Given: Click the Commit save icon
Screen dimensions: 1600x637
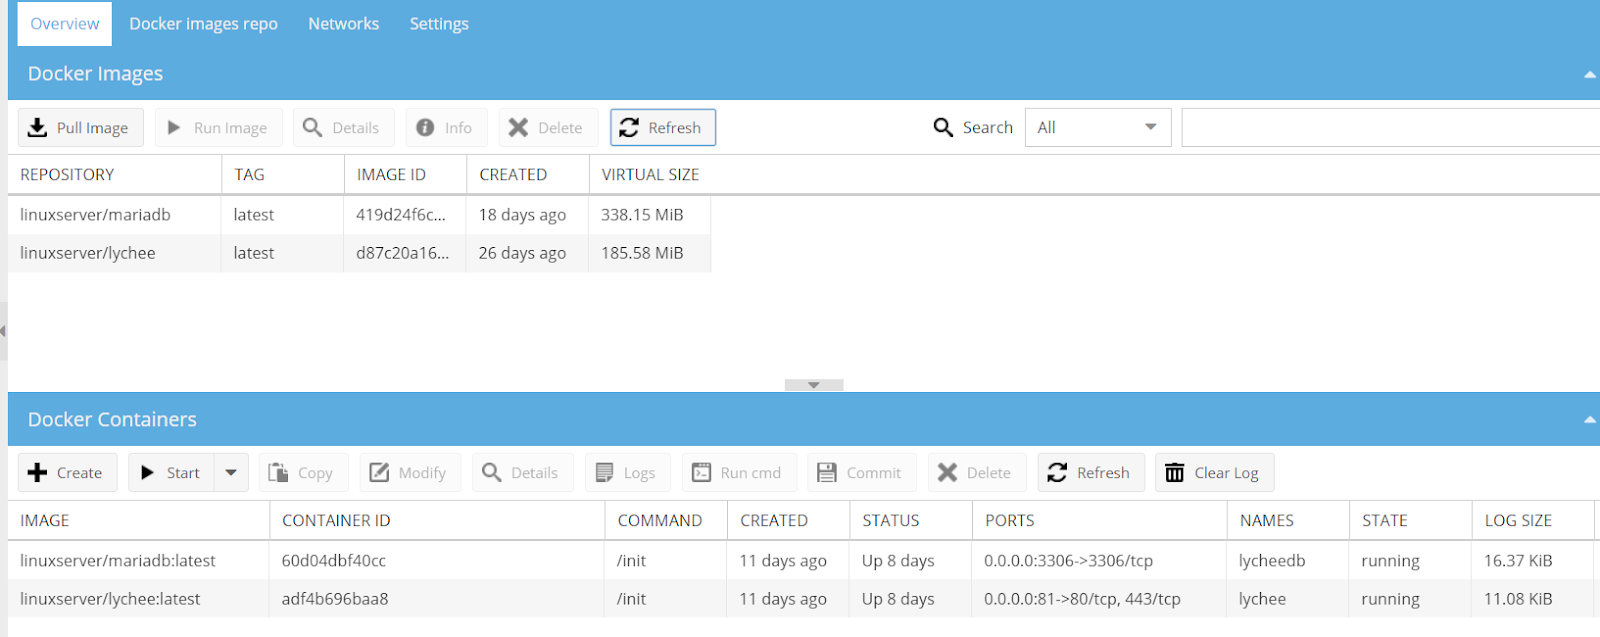Looking at the screenshot, I should (x=827, y=473).
